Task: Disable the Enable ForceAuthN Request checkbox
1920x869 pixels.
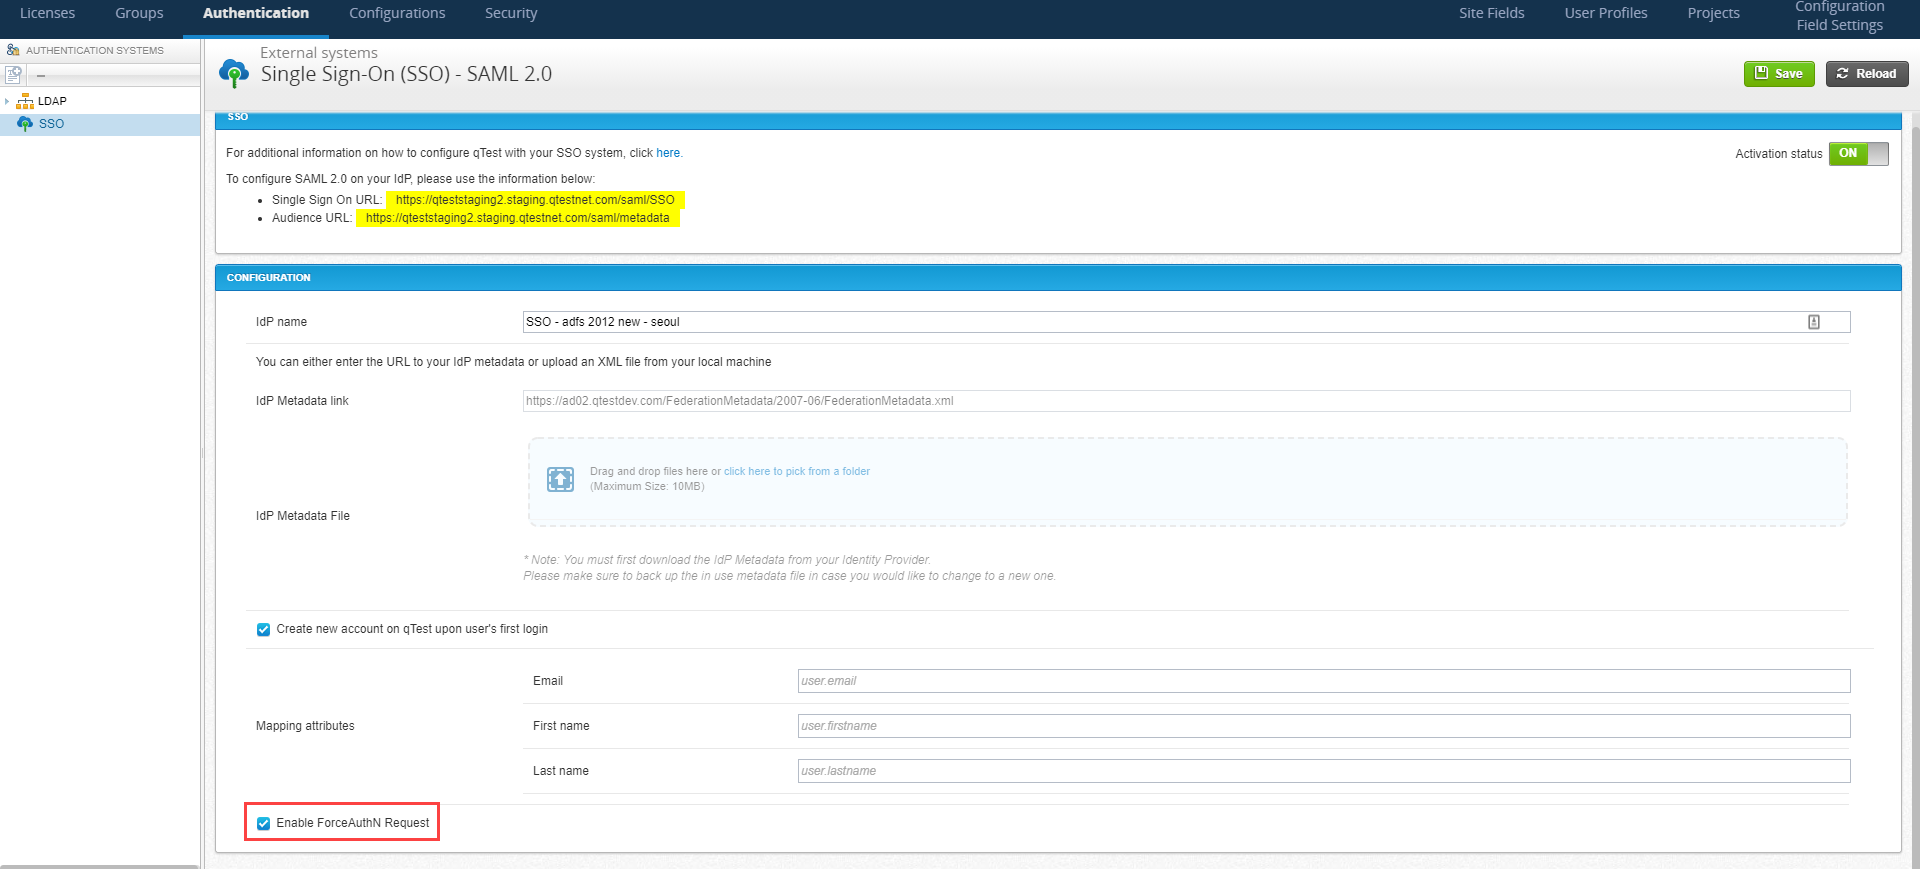Action: (263, 824)
